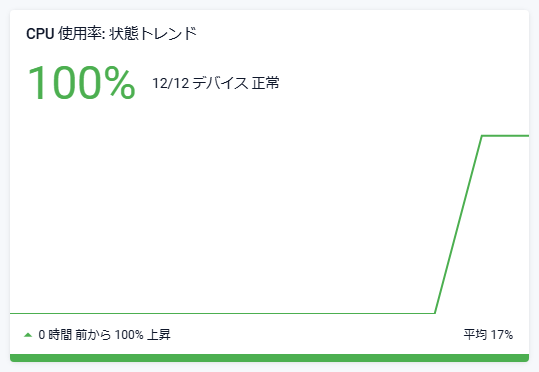Click the large green 100% value
This screenshot has width=539, height=372.
[x=81, y=83]
